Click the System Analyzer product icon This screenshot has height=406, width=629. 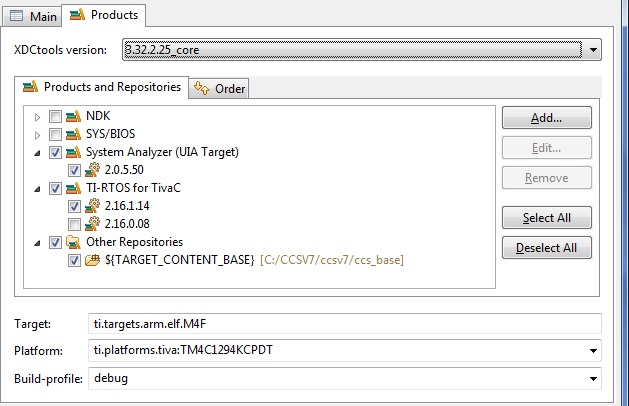(73, 152)
